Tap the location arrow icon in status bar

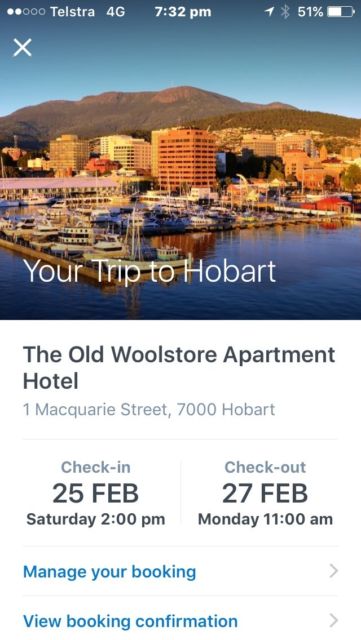(269, 12)
